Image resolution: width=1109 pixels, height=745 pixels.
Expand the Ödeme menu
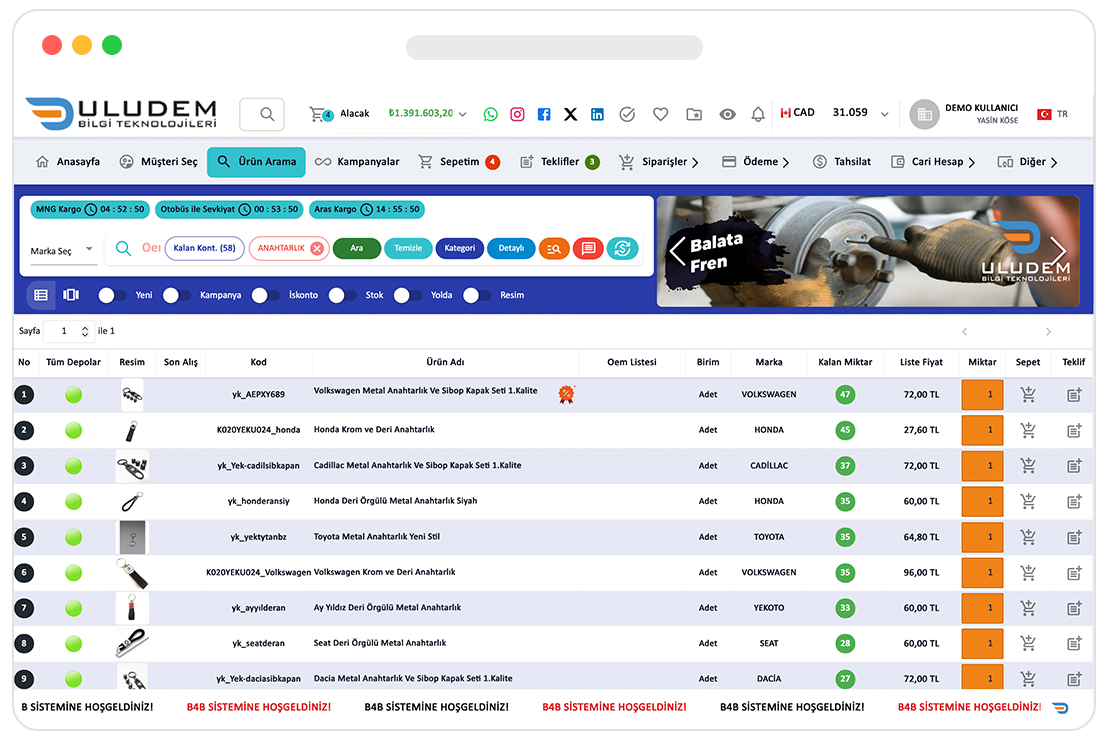[x=755, y=162]
